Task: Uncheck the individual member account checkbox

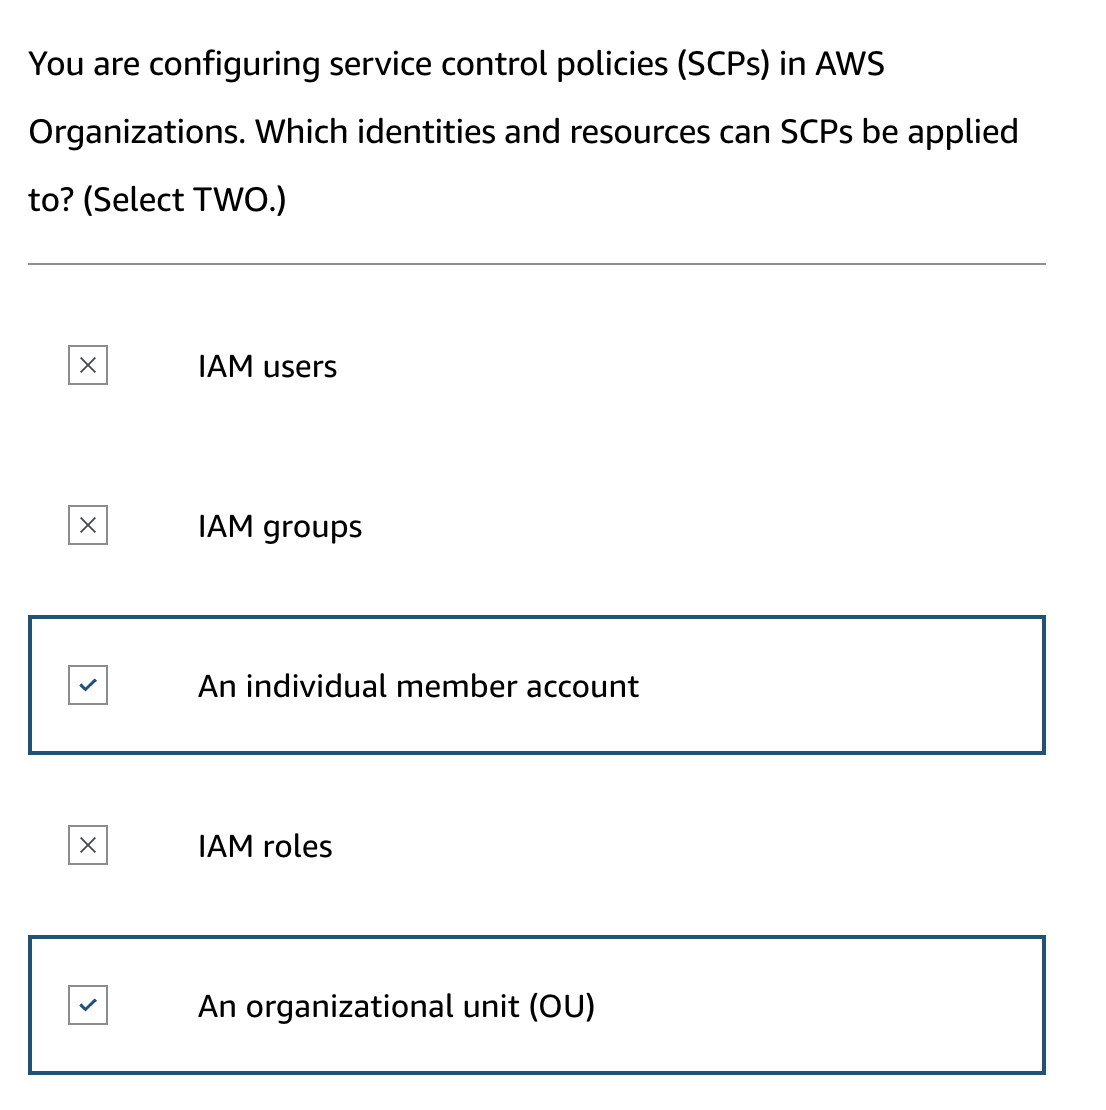Action: tap(88, 686)
